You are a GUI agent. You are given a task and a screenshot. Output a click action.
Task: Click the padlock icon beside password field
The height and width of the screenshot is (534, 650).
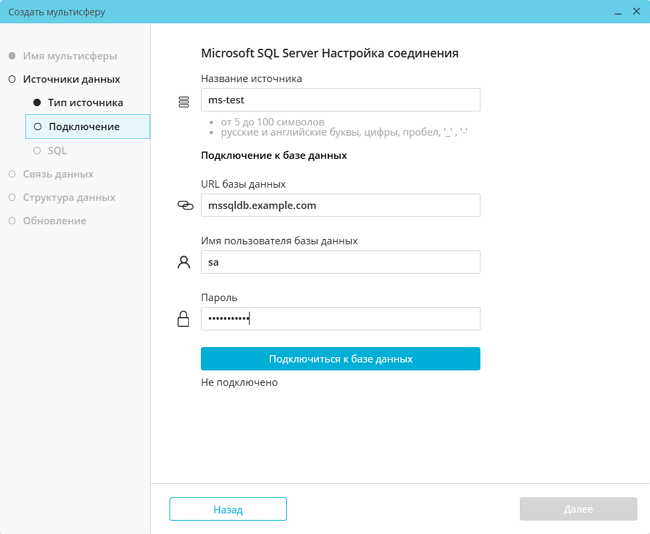coord(183,319)
